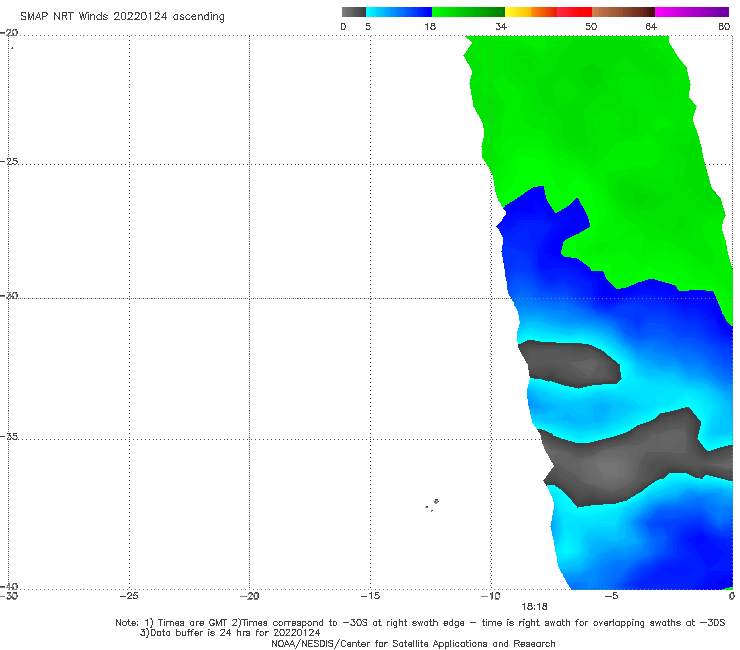Click the -20 longitude label on bottom axis

[250, 596]
